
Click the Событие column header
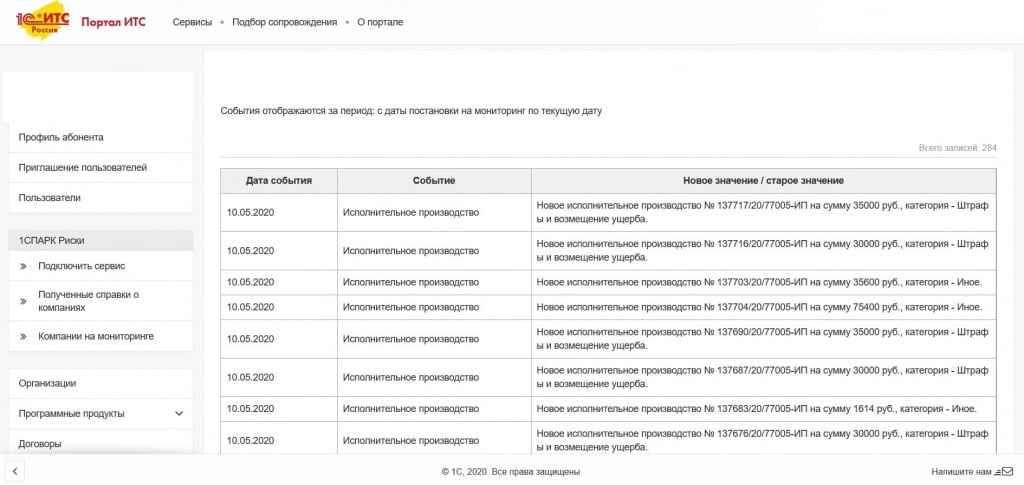tap(434, 180)
